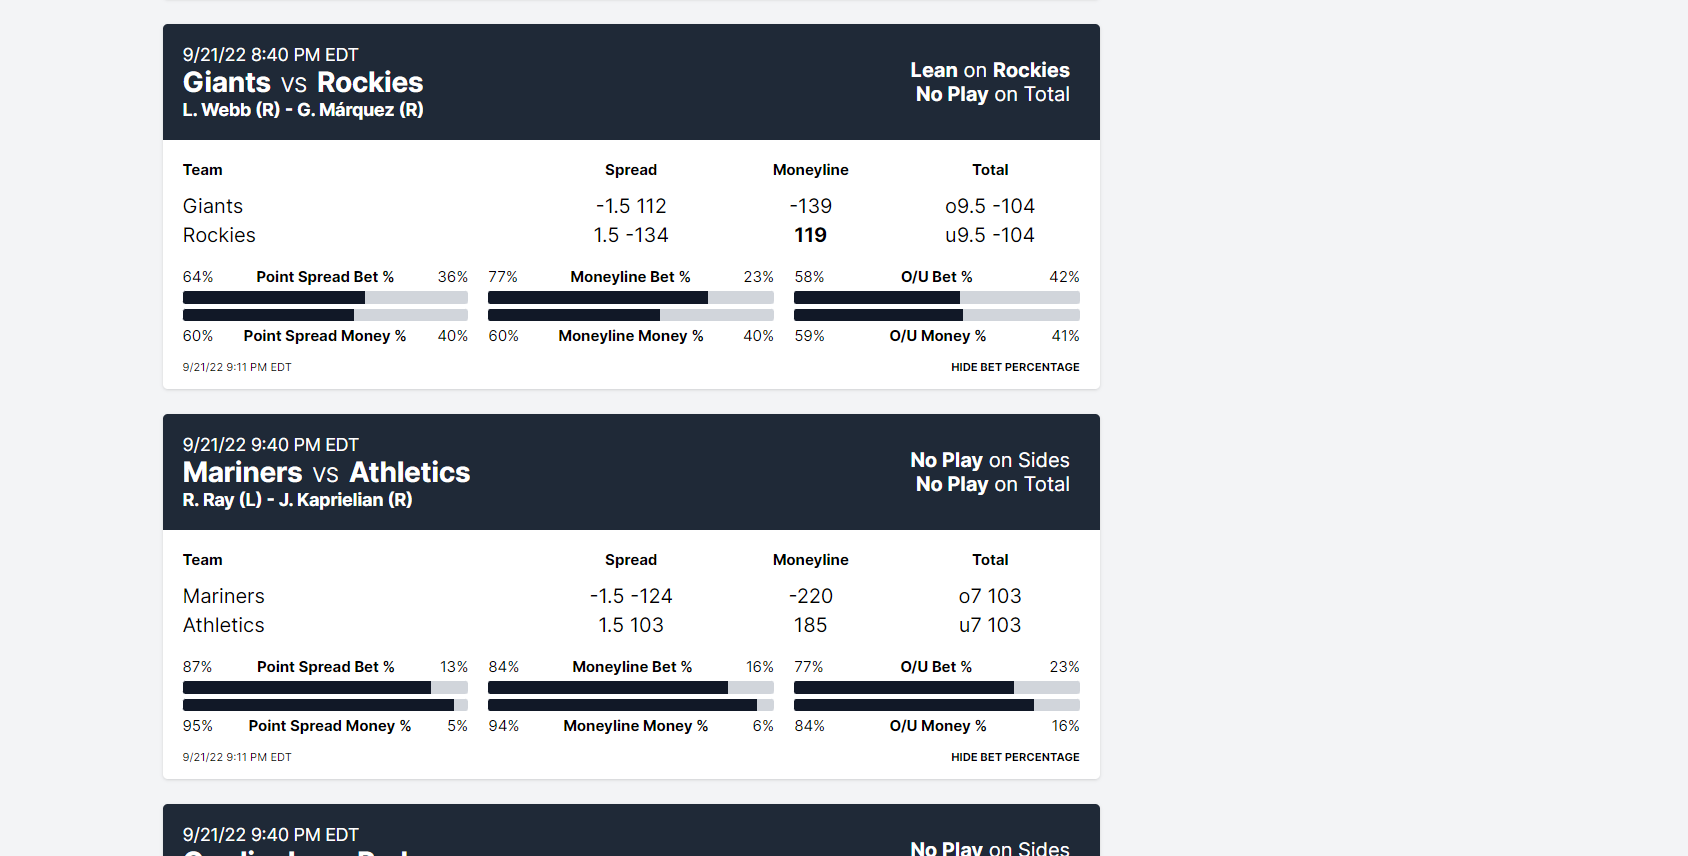This screenshot has width=1688, height=856.
Task: Click the Giants O/U Money % bar
Action: pos(937,315)
